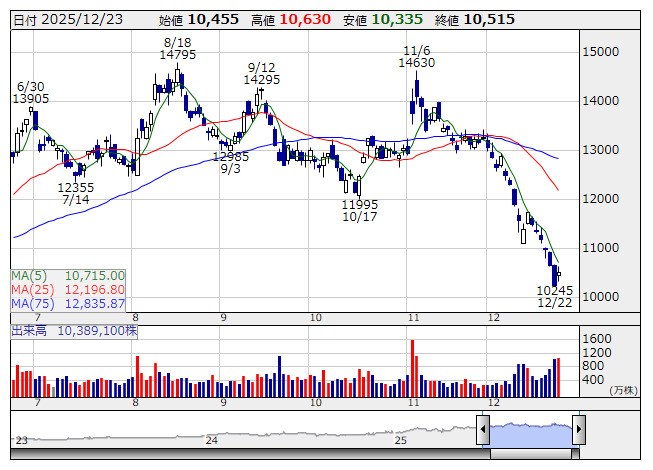The image size is (653, 470).
Task: Click the 9/12 high label 14295
Action: 261,79
